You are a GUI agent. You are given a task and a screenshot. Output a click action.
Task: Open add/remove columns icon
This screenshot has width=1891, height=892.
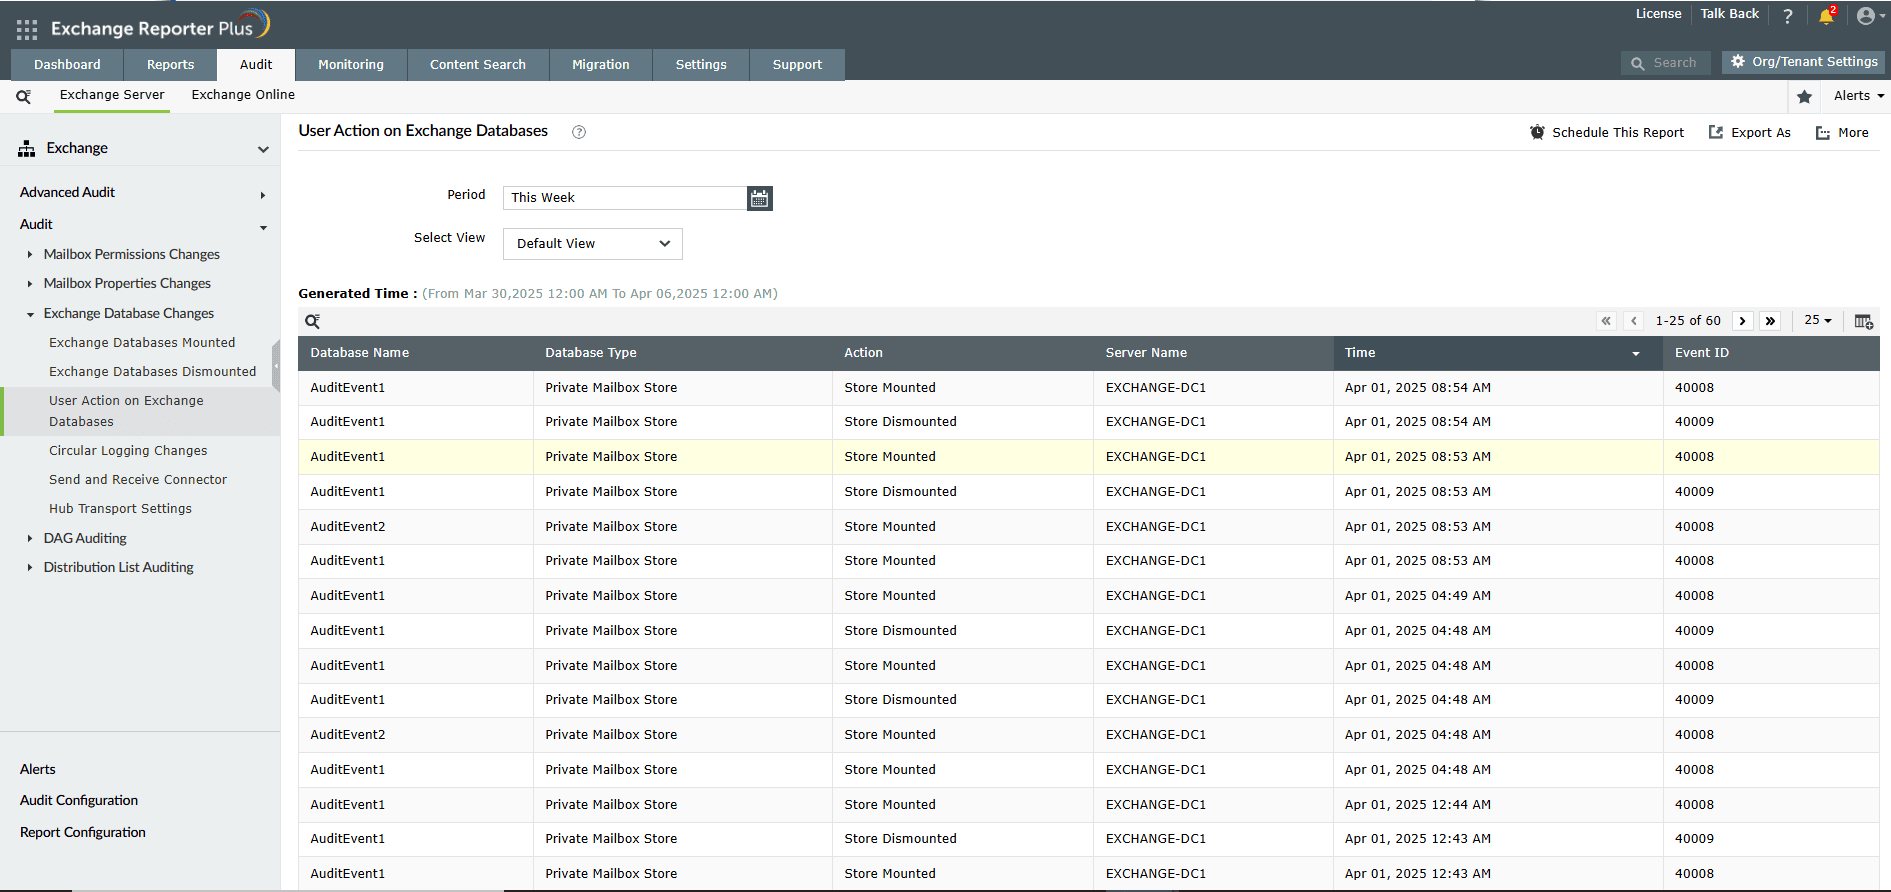pos(1864,321)
